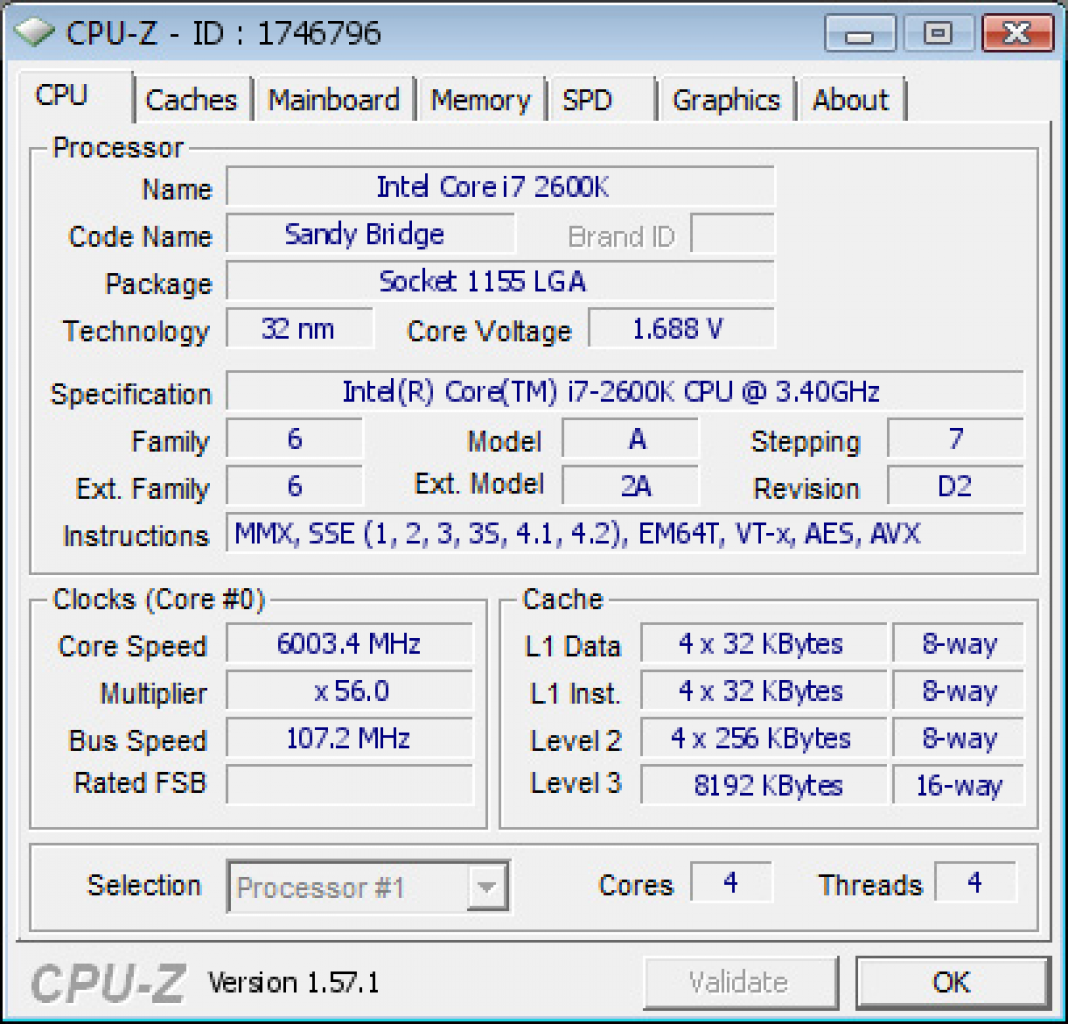Click the Cores count value
This screenshot has height=1024, width=1068.
[732, 882]
